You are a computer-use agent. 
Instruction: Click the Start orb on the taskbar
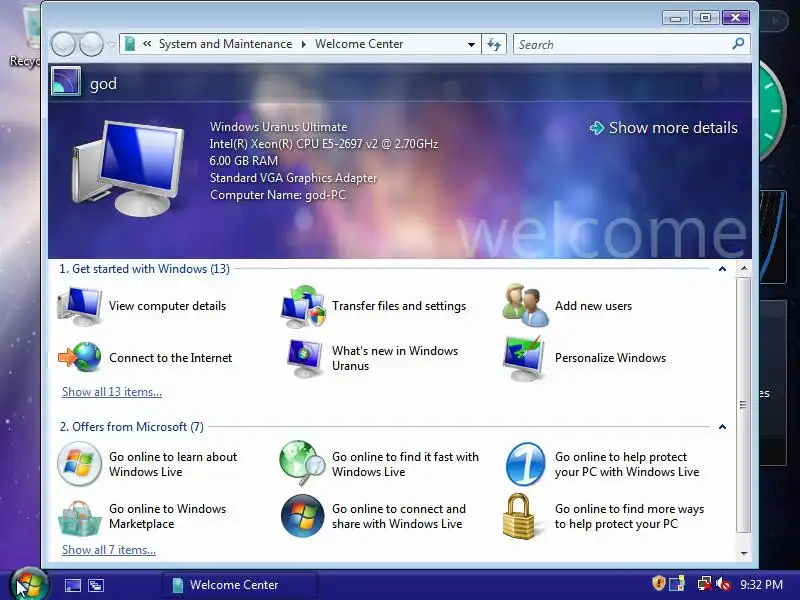click(29, 585)
